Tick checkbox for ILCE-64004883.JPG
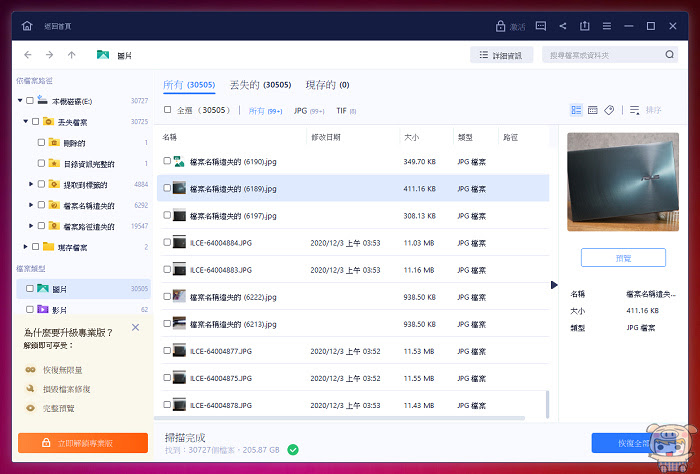 pos(167,270)
